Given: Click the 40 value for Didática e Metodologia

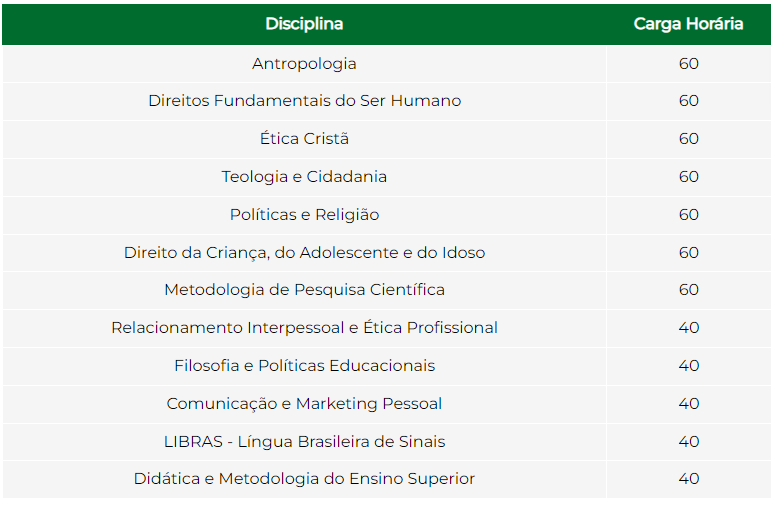Looking at the screenshot, I should [688, 479].
